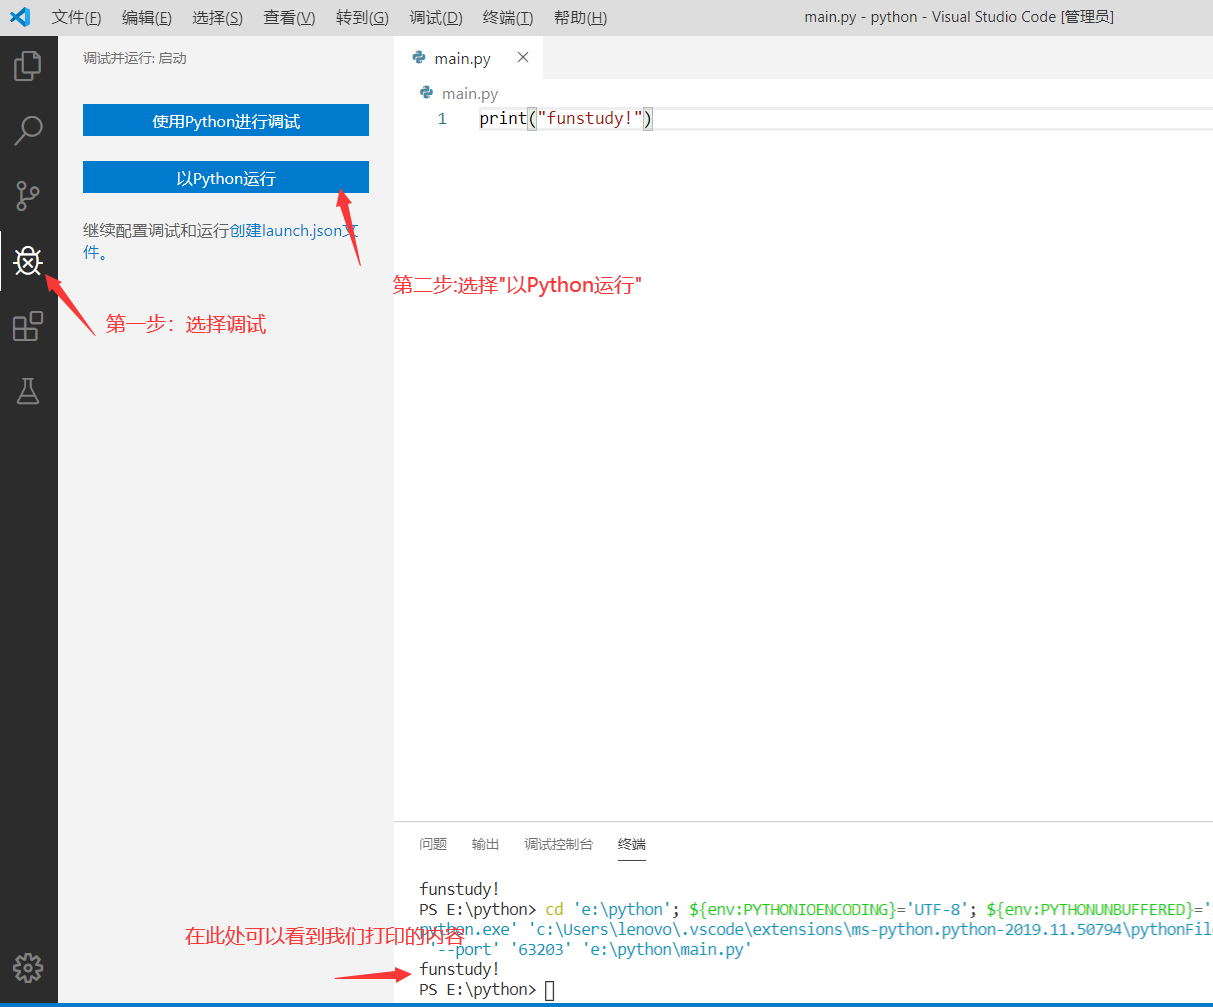
Task: Open the Explorer view in activity bar
Action: point(28,66)
